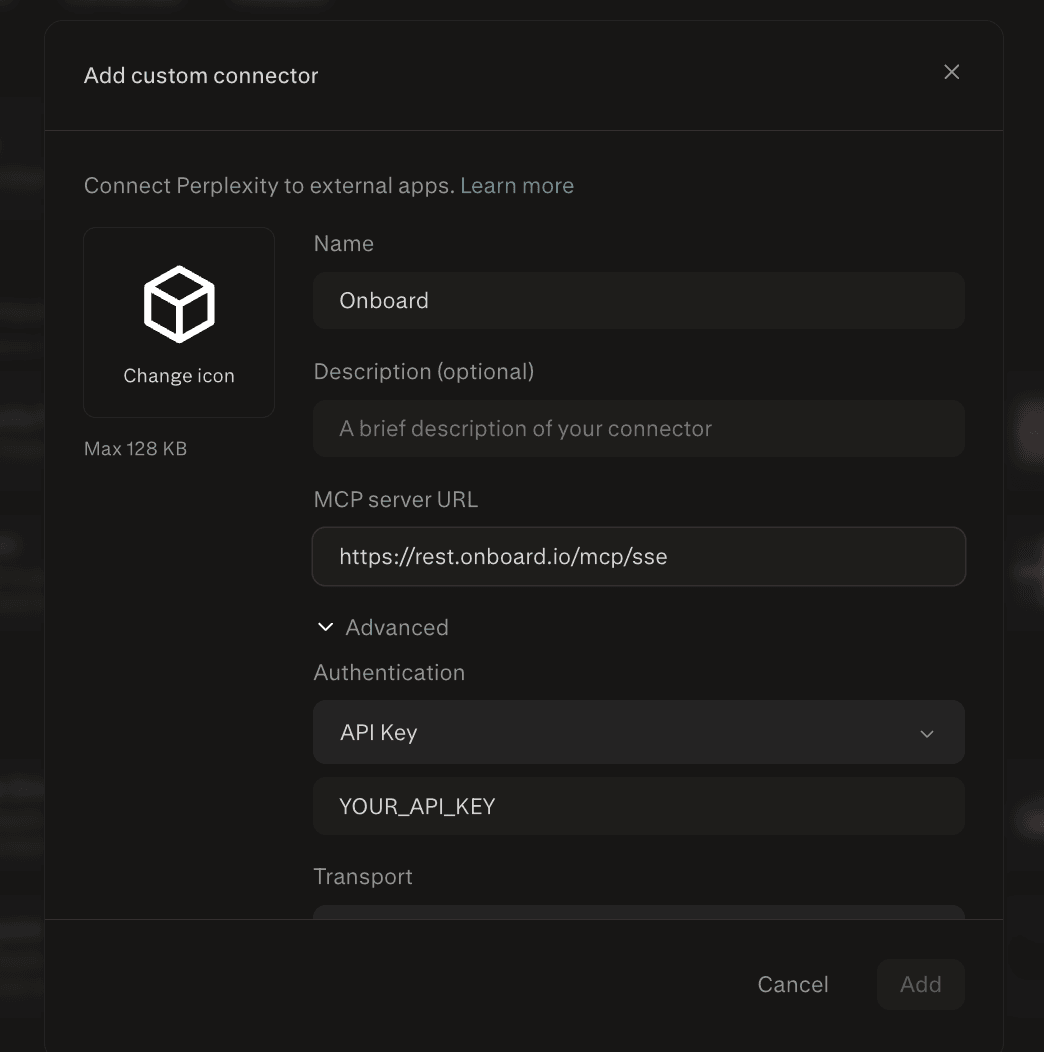Viewport: 1044px width, 1052px height.
Task: Focus the Description (optional) input field
Action: 639,429
